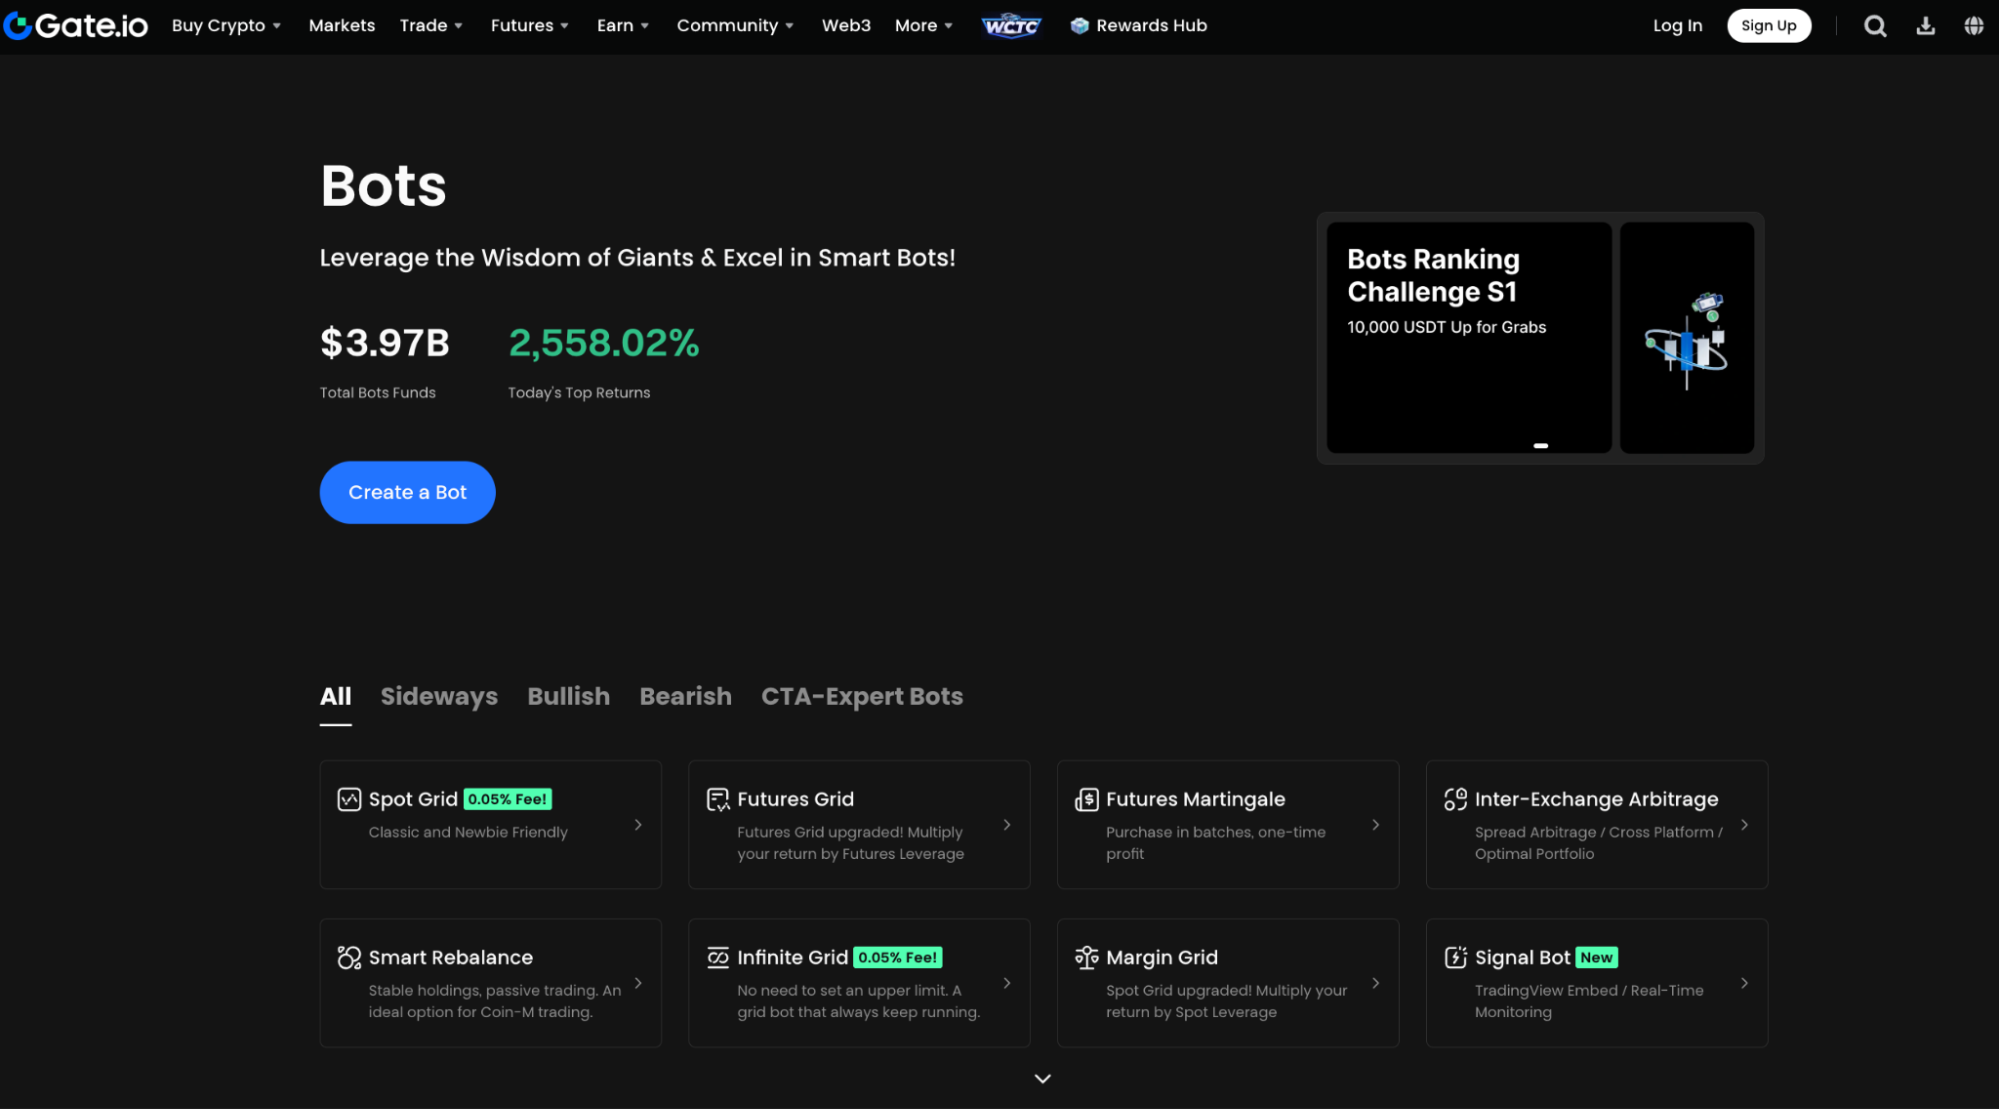Click the carousel position indicator on the banner
This screenshot has height=1109, width=1999.
pos(1541,444)
